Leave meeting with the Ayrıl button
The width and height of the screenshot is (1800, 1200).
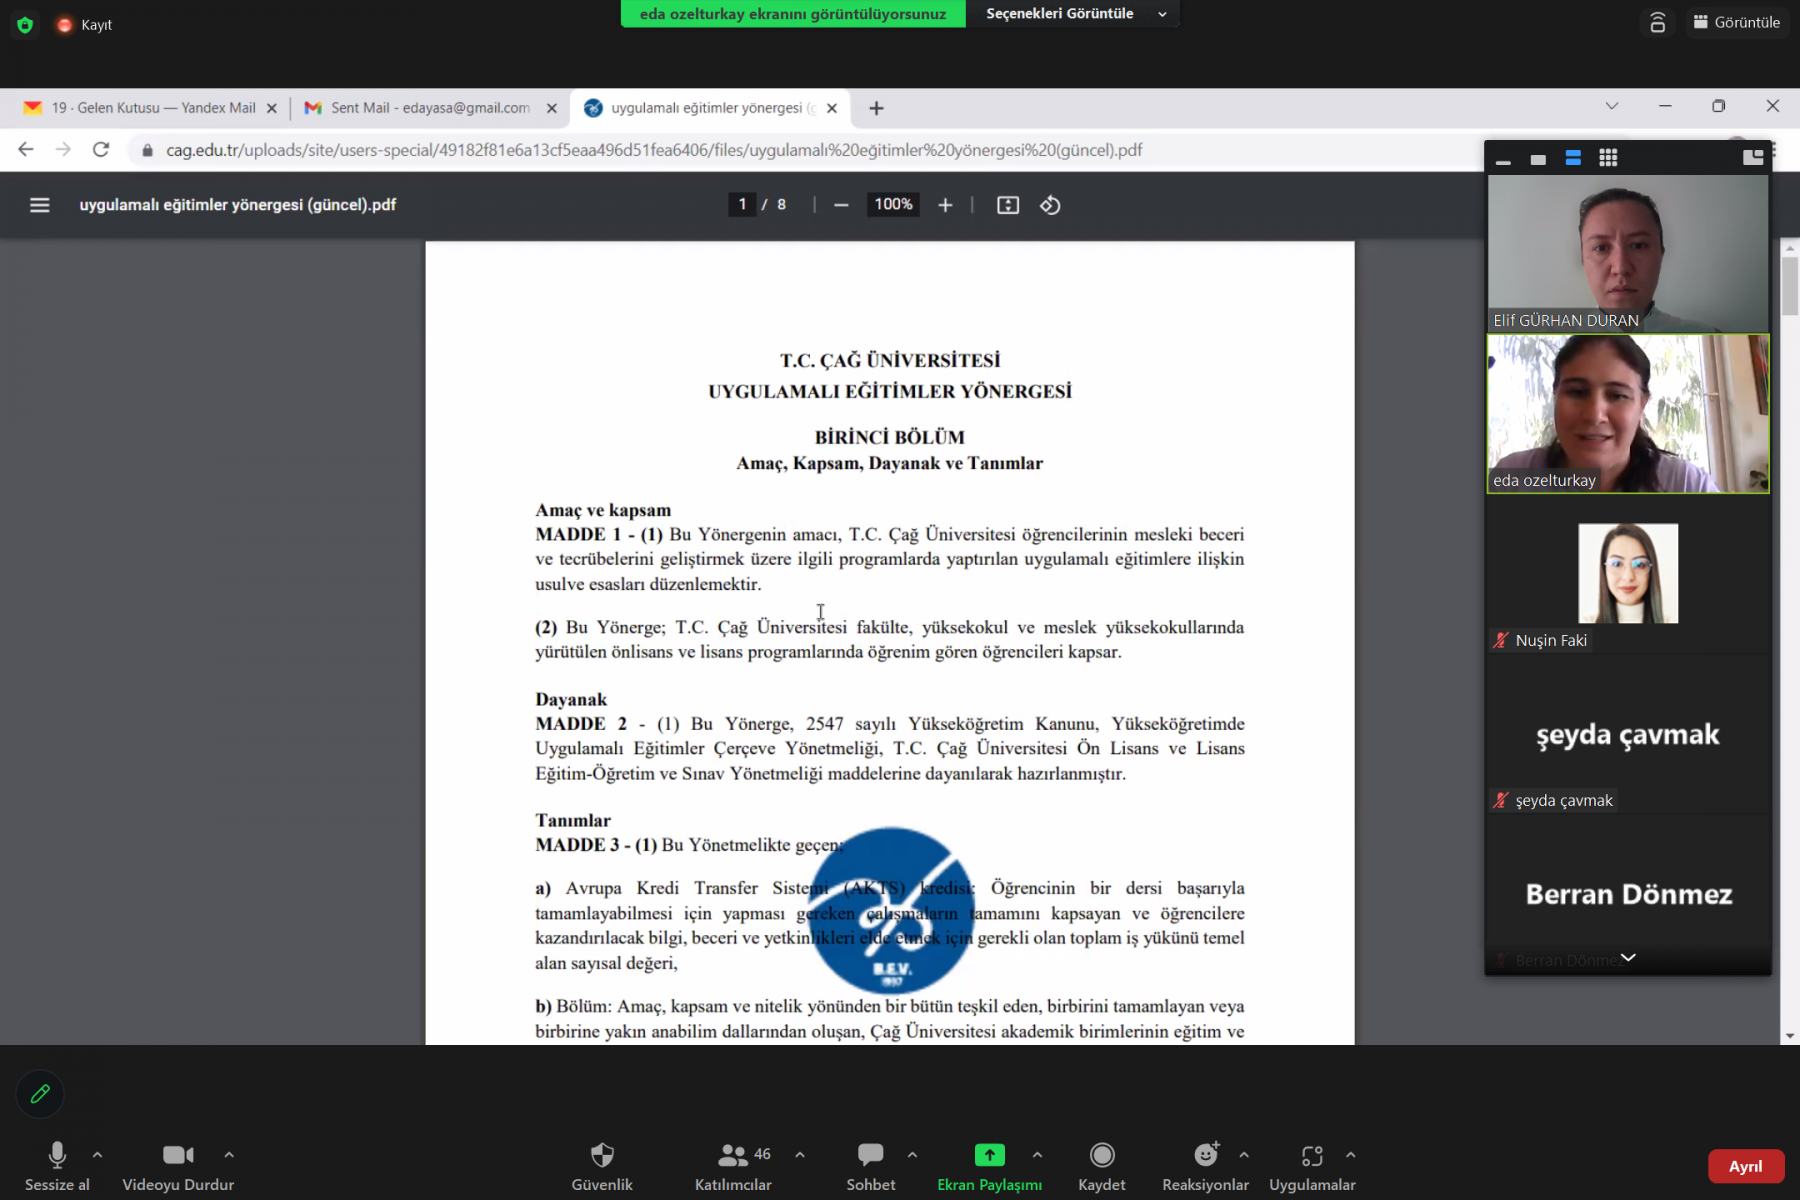tap(1746, 1167)
